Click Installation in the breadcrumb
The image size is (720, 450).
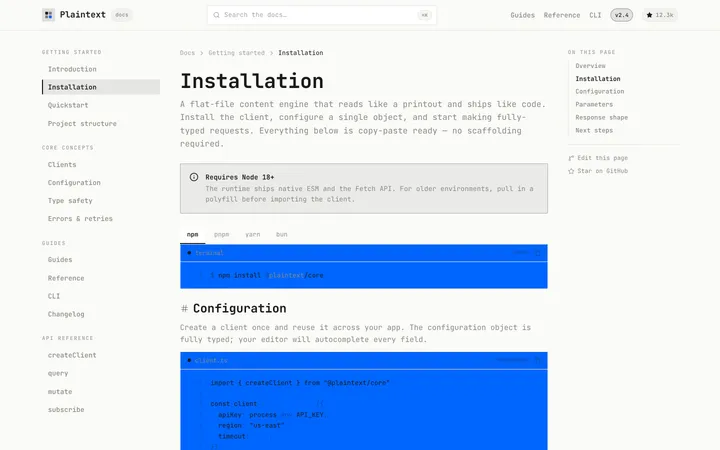301,53
